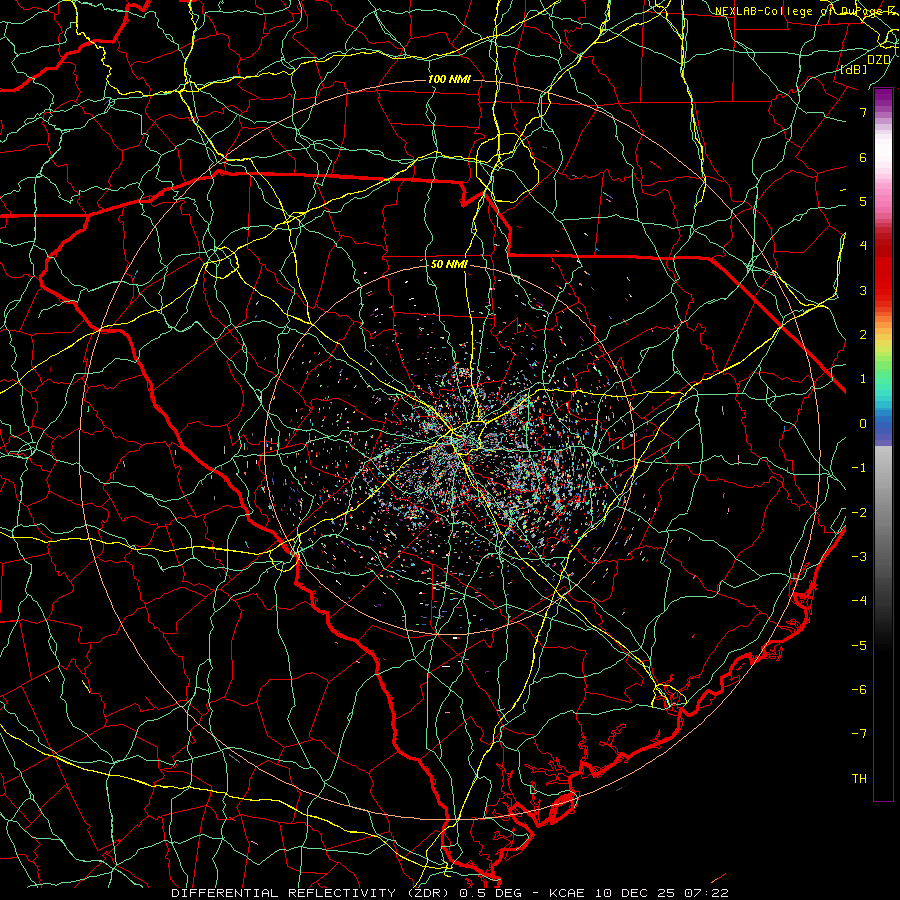This screenshot has width=900, height=900.
Task: Select the -7 dB tick label on legend
Action: (859, 734)
